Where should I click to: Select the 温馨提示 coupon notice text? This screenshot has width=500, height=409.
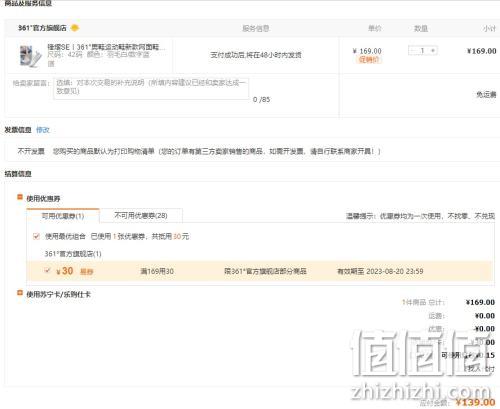tap(420, 216)
